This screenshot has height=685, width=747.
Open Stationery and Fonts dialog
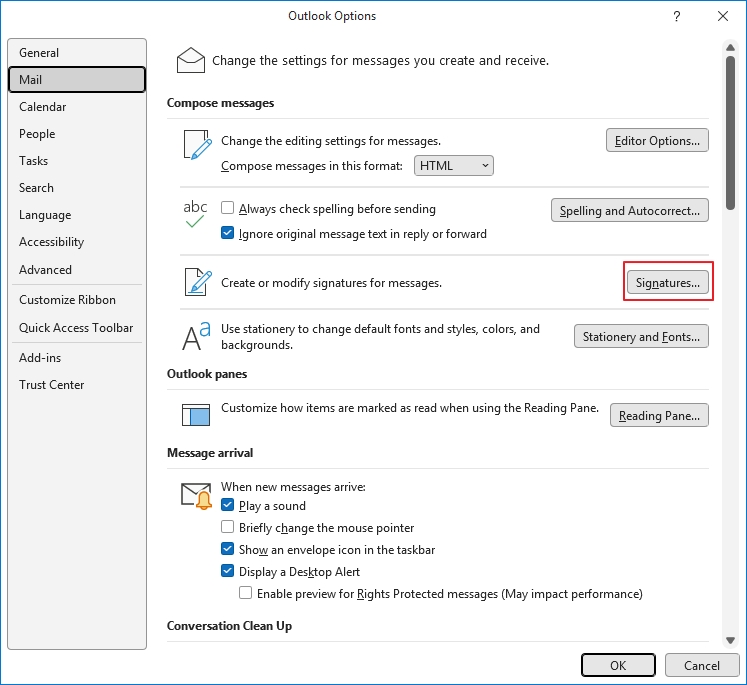click(641, 336)
